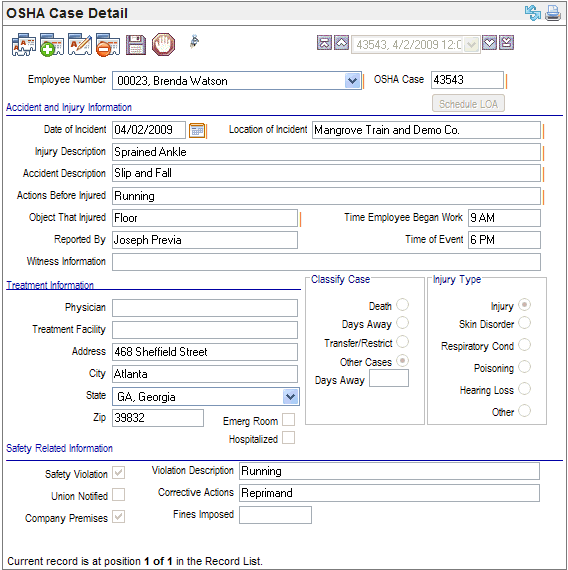The width and height of the screenshot is (568, 570).
Task: Jump to the last record navigation button
Action: click(507, 43)
